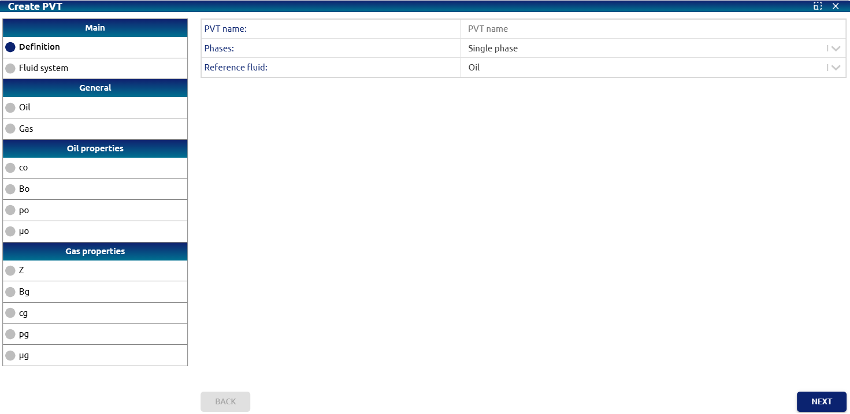Type in the PVT name field
This screenshot has width=850, height=414.
pos(640,29)
